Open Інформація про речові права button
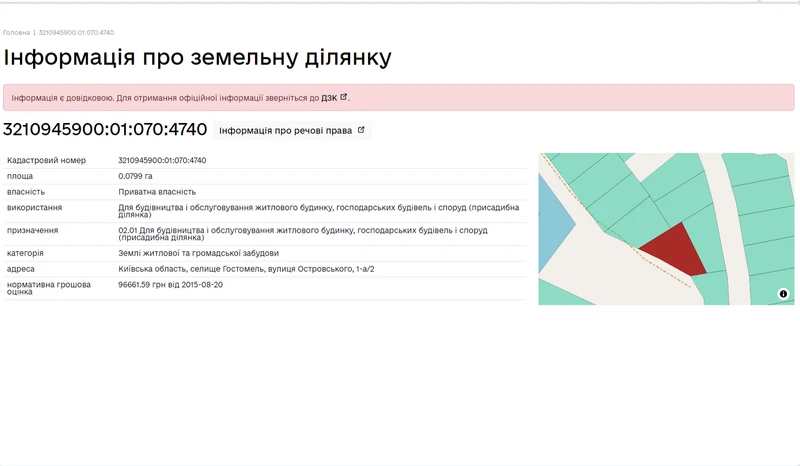800x466 pixels. 292,131
